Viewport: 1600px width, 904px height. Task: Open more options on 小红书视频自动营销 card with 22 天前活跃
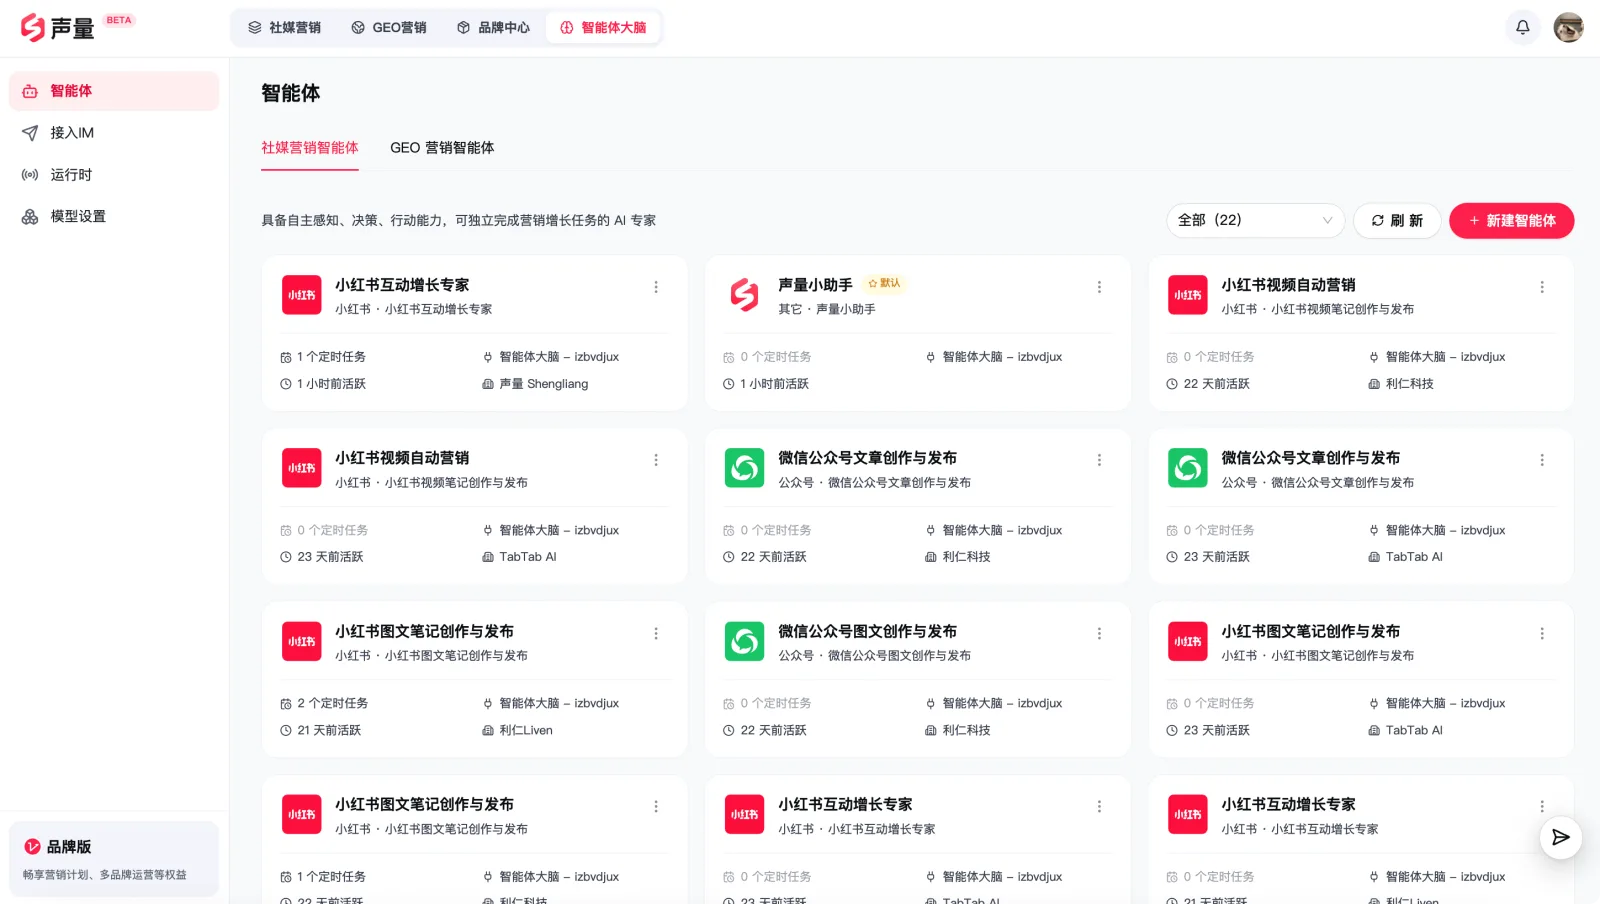(1542, 287)
